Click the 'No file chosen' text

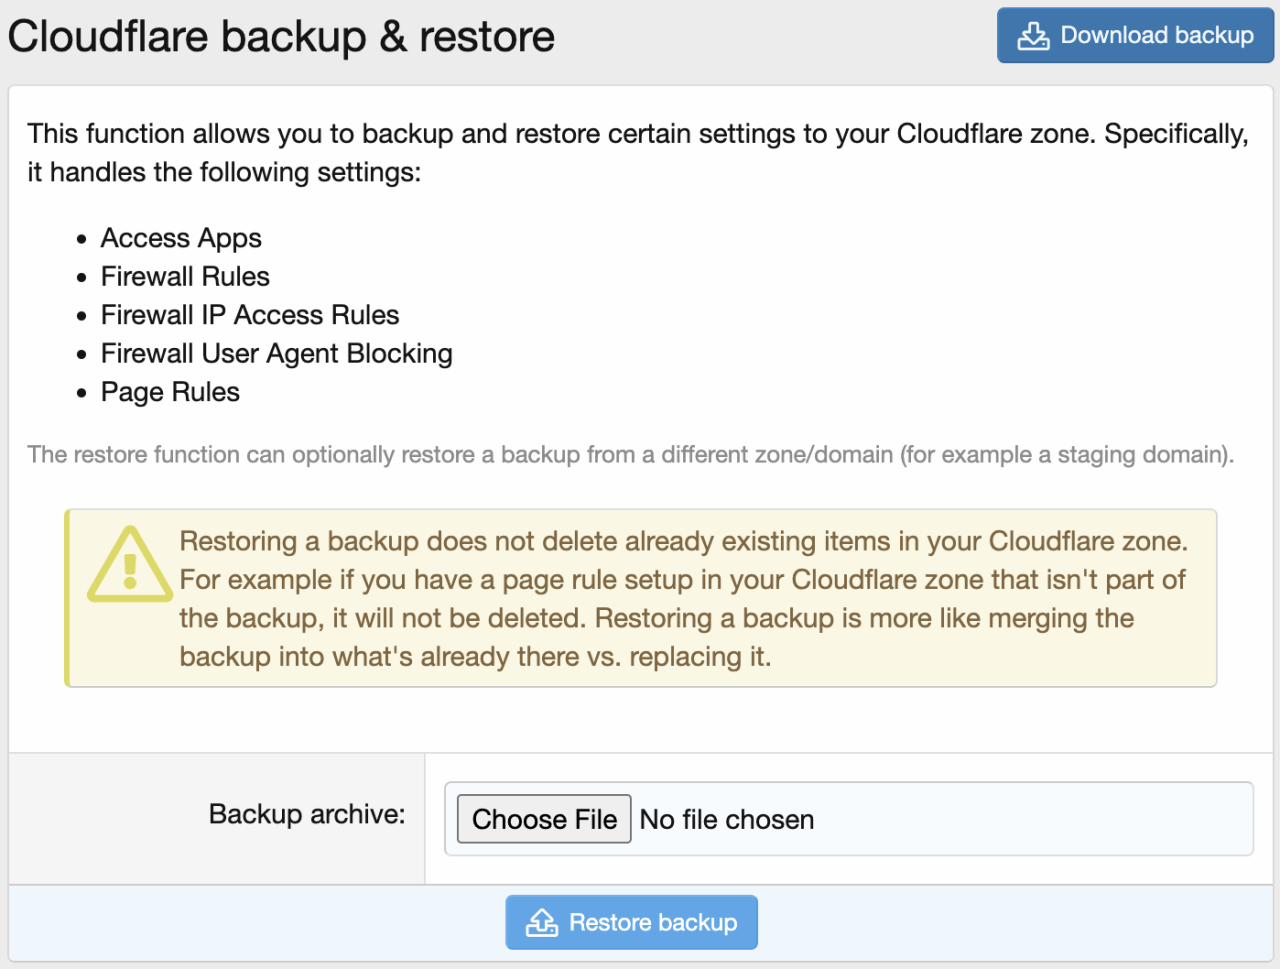[x=727, y=820]
